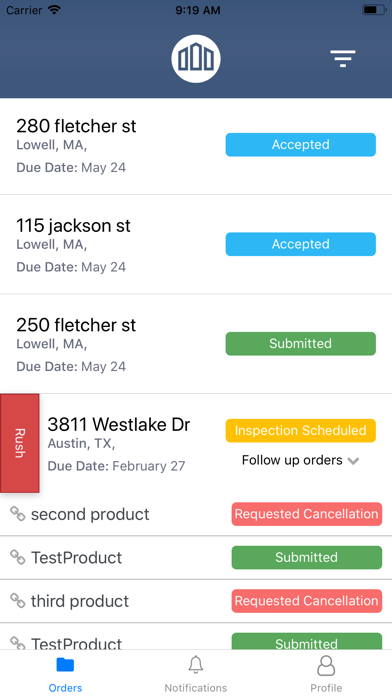The width and height of the screenshot is (392, 696).
Task: Tap link icon beside second product
Action: [x=18, y=514]
